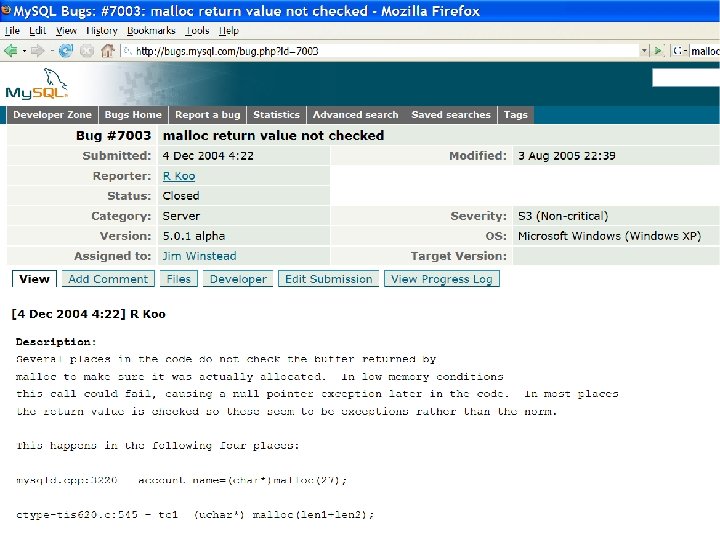Click the MySQL dolphin logo
Screen dimensions: 720x540
coord(37,84)
